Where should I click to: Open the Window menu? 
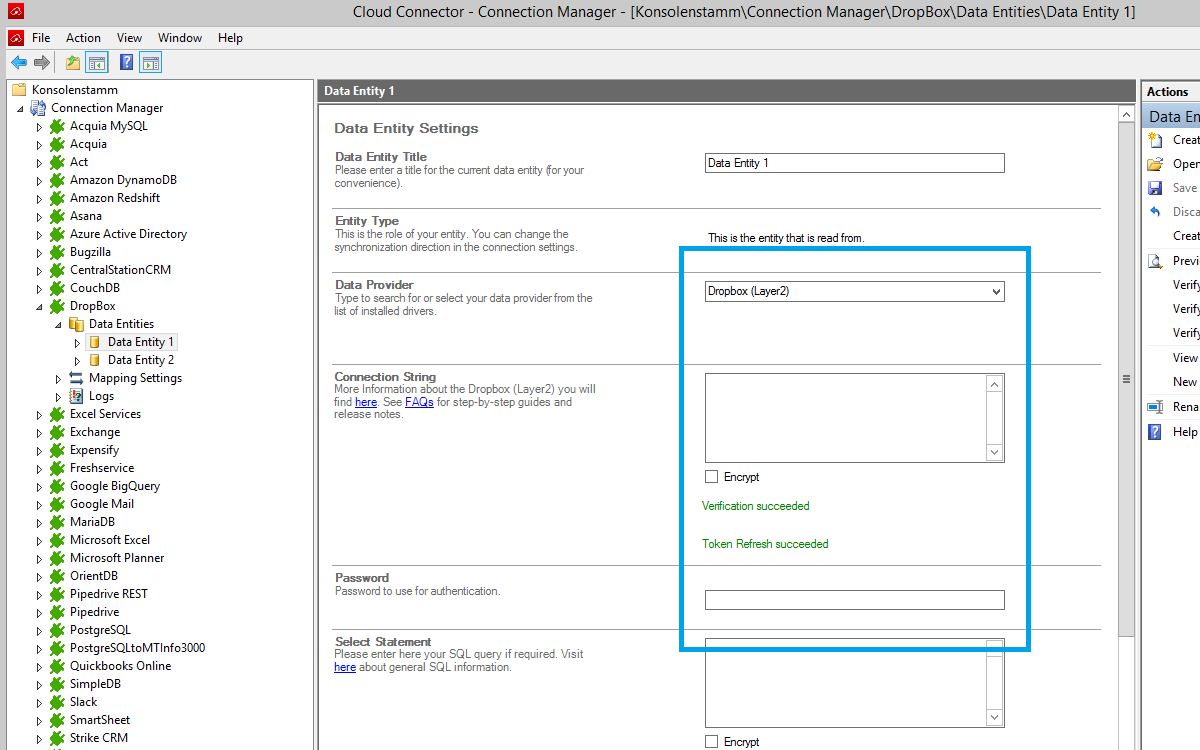(x=180, y=38)
